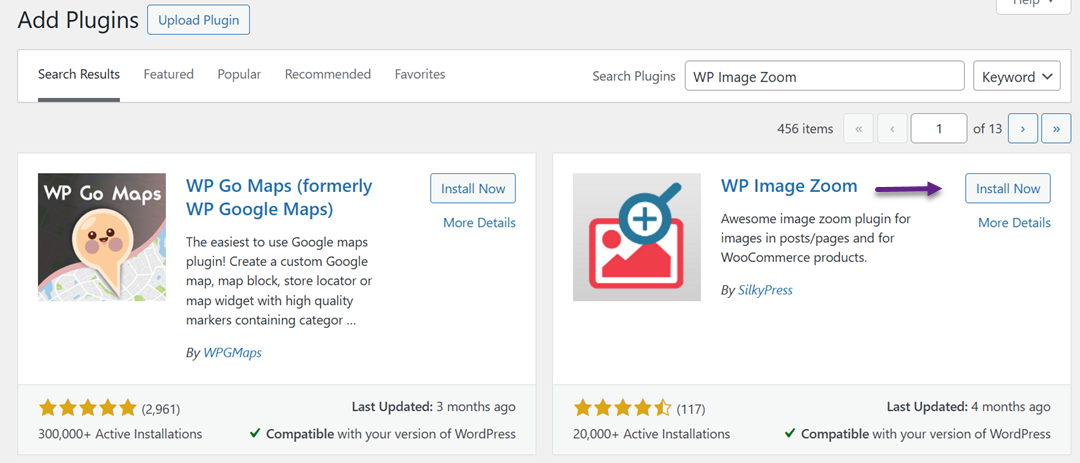The image size is (1080, 463).
Task: Install the WP Image Zoom plugin
Action: pos(1007,188)
